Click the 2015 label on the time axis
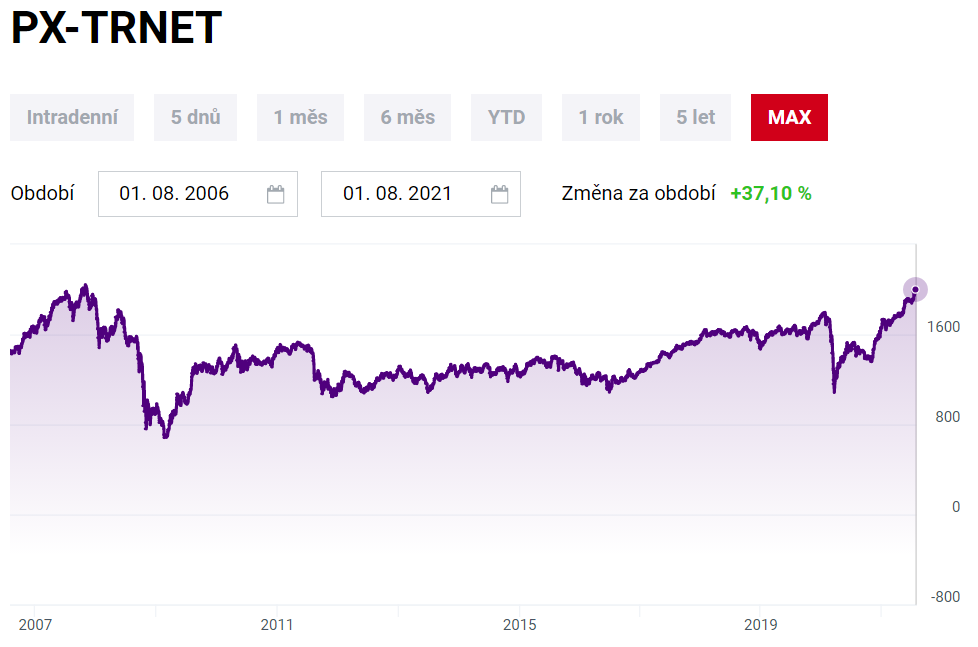Viewport: 978px width, 647px height. point(519,625)
